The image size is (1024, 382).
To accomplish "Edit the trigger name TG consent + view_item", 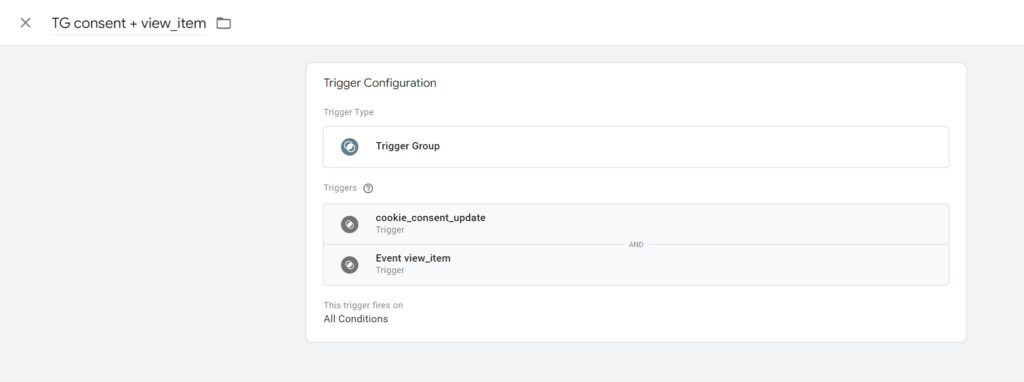I will (129, 24).
